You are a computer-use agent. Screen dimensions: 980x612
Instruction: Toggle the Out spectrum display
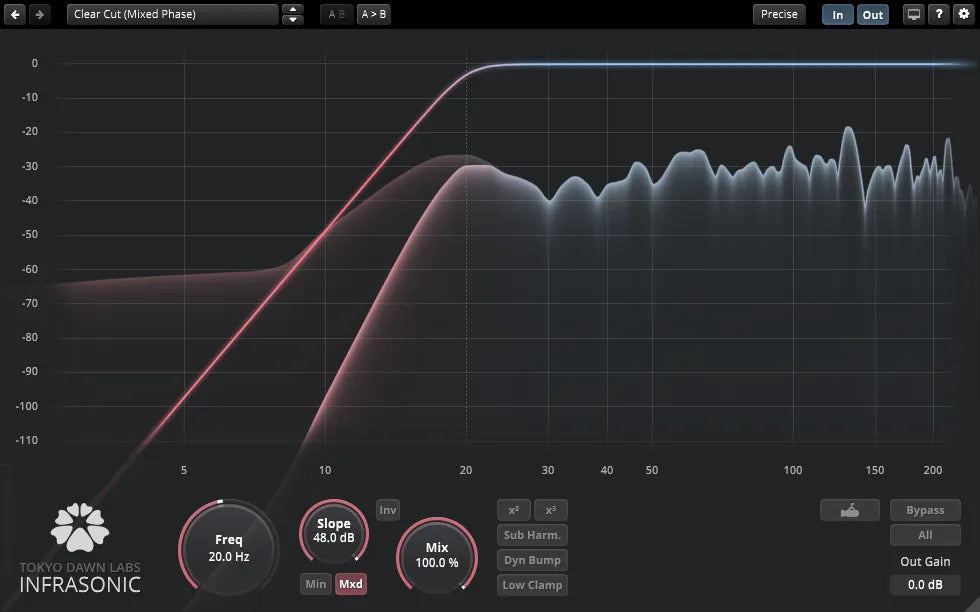click(x=872, y=14)
